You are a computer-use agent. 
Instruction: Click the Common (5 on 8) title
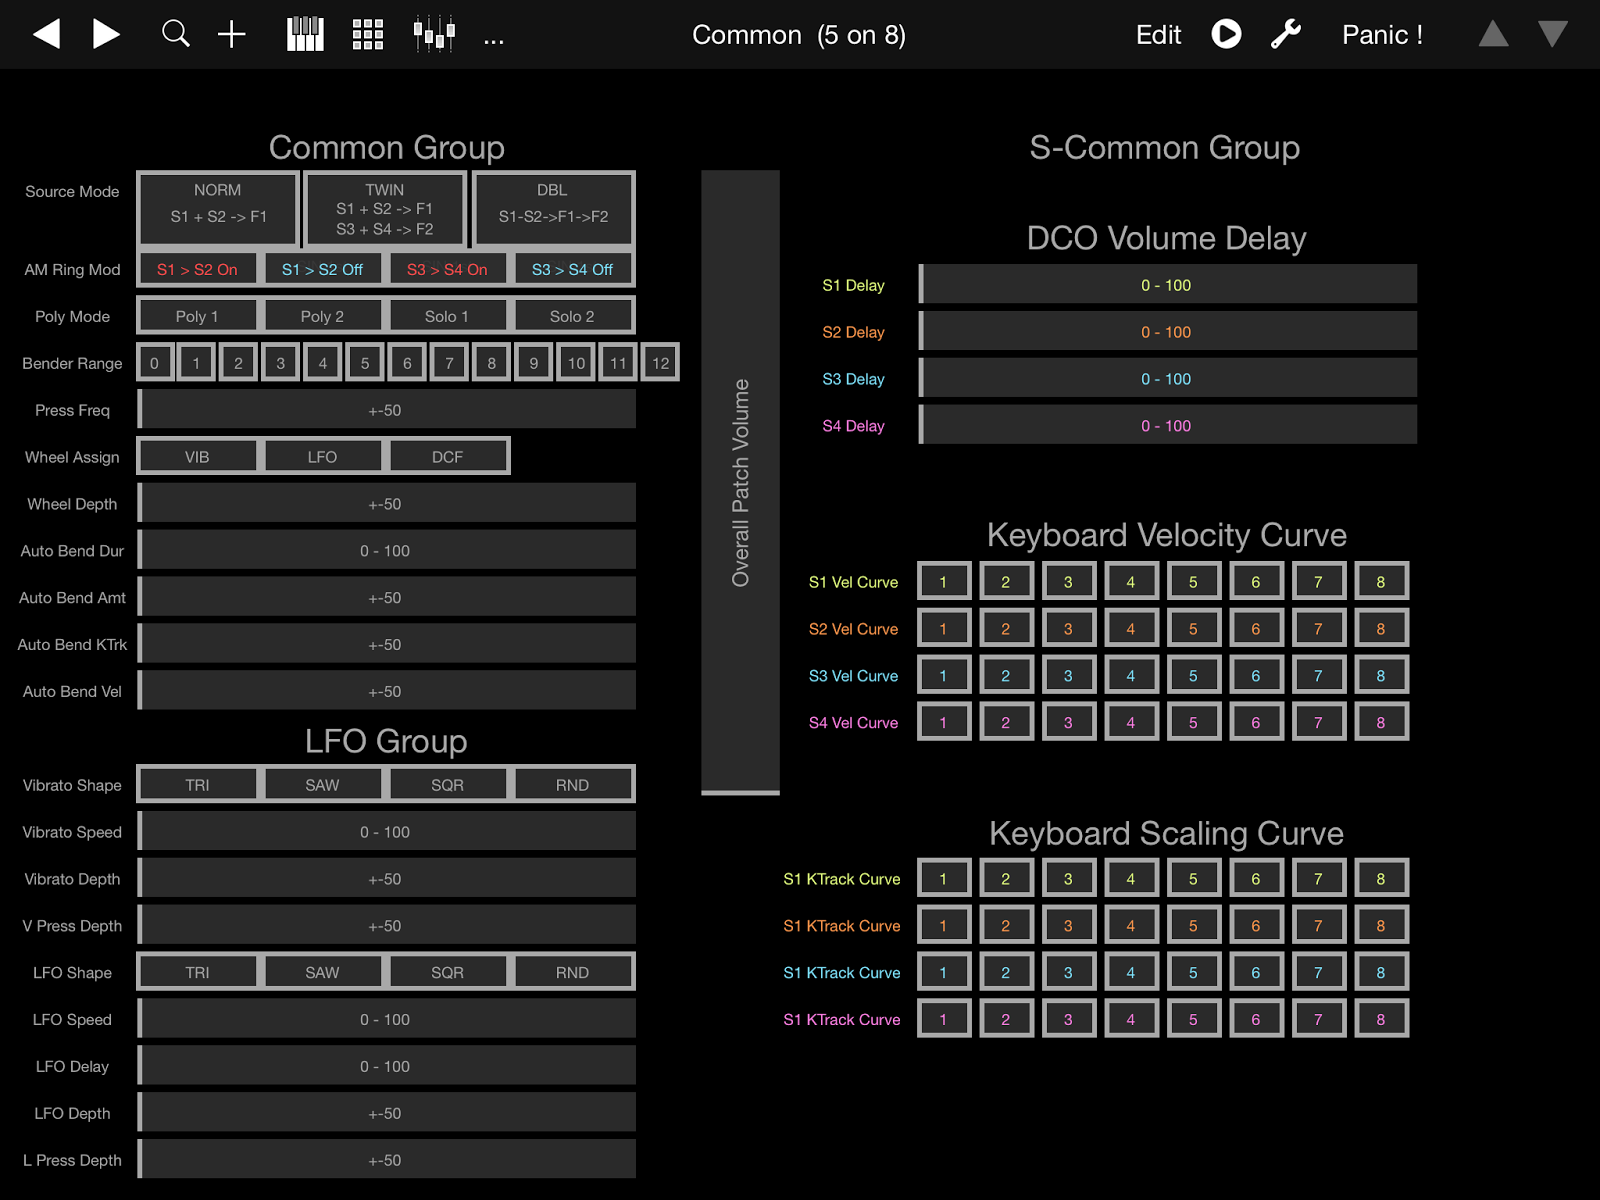pos(799,35)
